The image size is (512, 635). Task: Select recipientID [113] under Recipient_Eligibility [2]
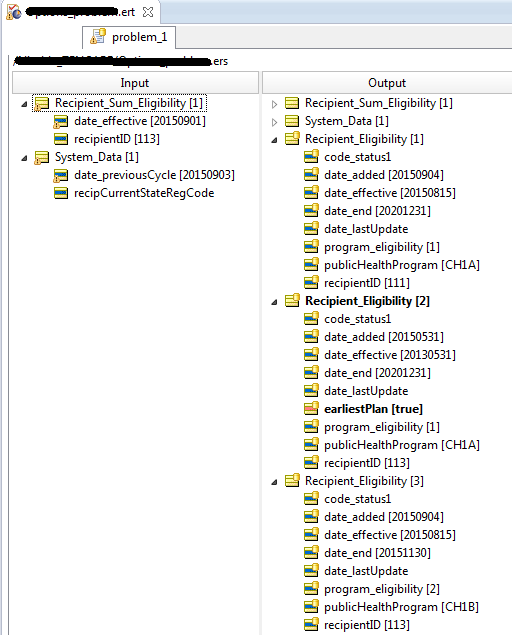[367, 463]
